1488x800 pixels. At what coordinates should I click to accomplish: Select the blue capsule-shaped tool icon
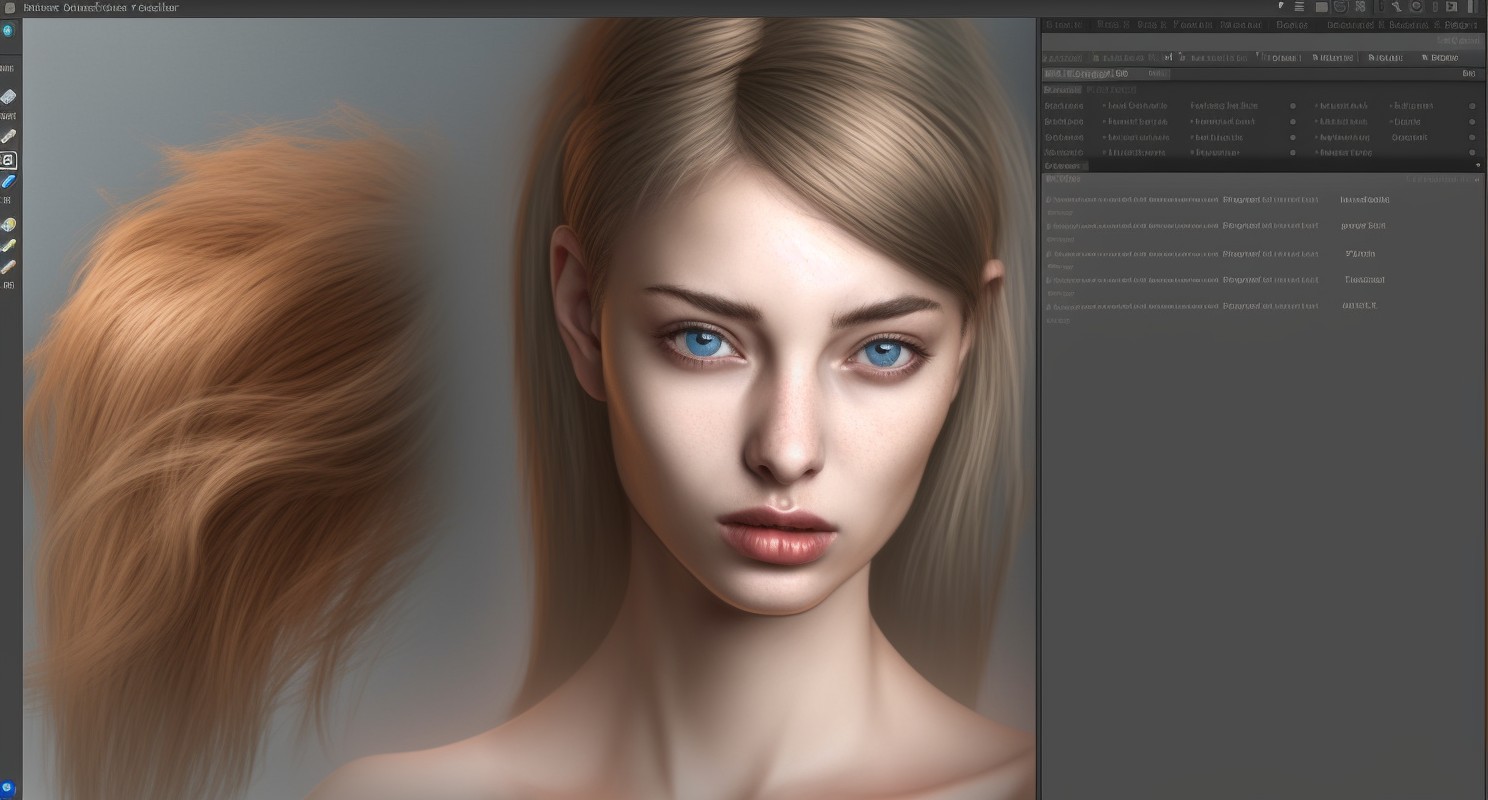[x=8, y=182]
